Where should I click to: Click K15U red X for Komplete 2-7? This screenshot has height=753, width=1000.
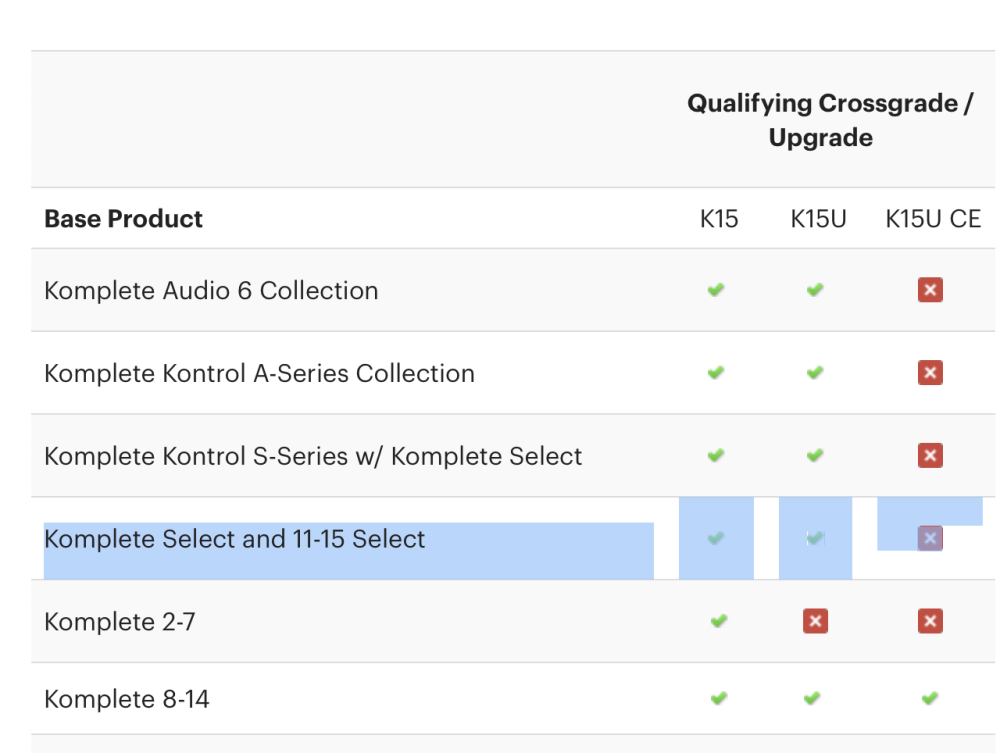pyautogui.click(x=815, y=622)
